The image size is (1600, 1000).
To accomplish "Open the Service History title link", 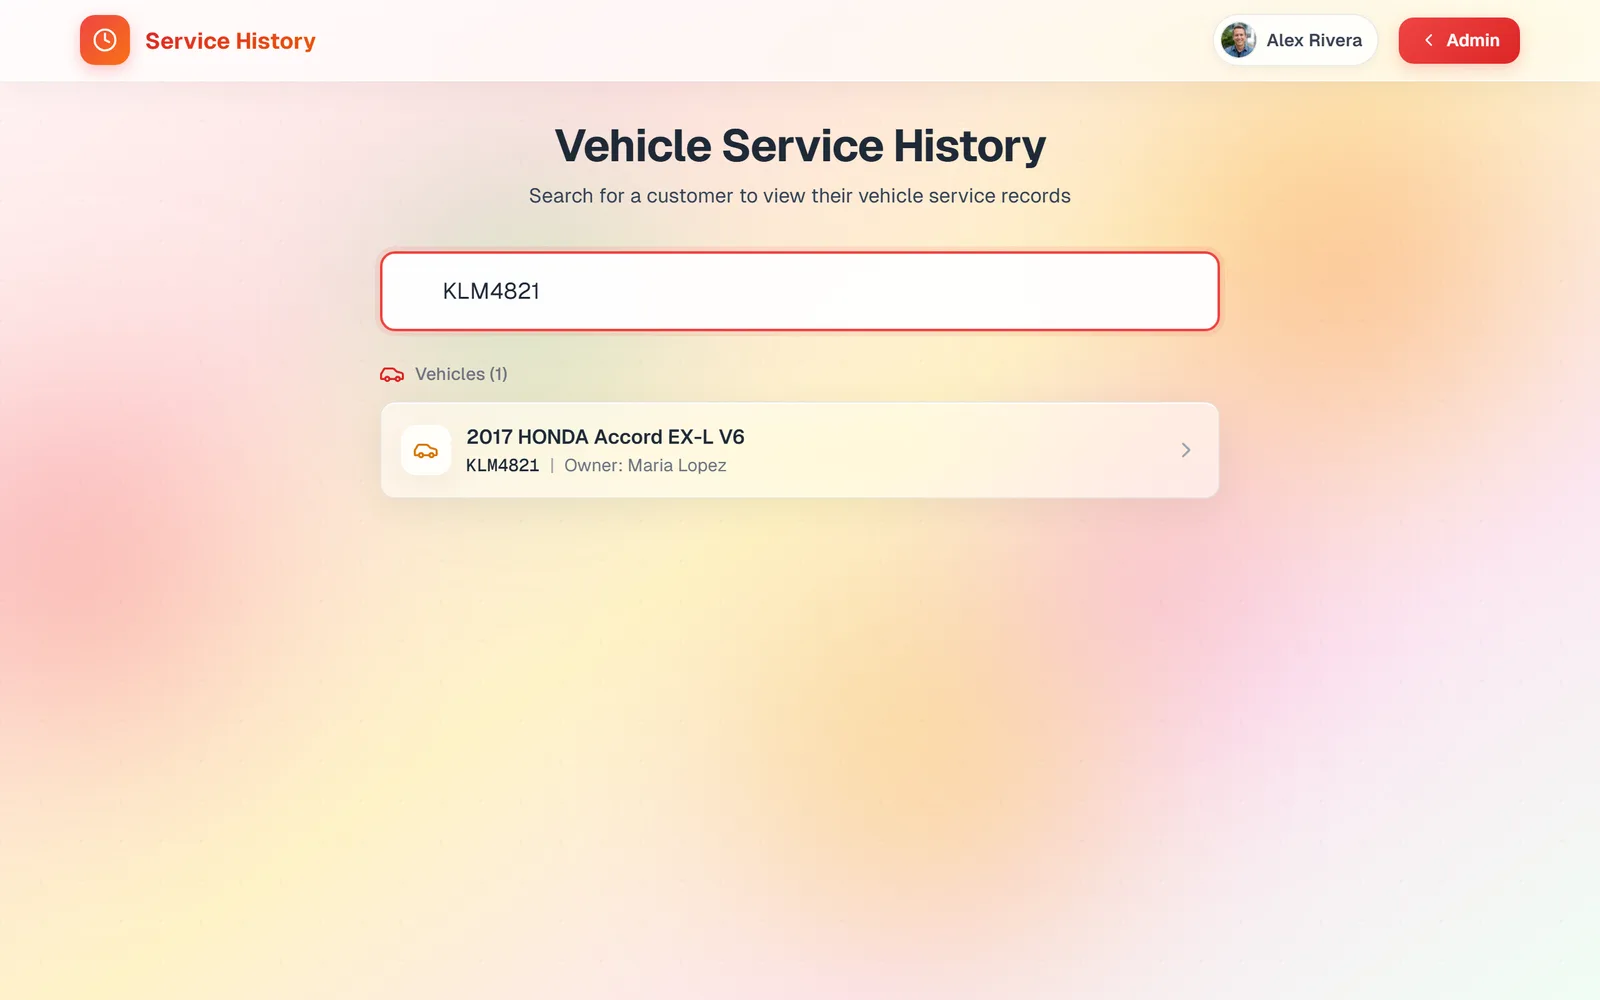I will [x=230, y=41].
